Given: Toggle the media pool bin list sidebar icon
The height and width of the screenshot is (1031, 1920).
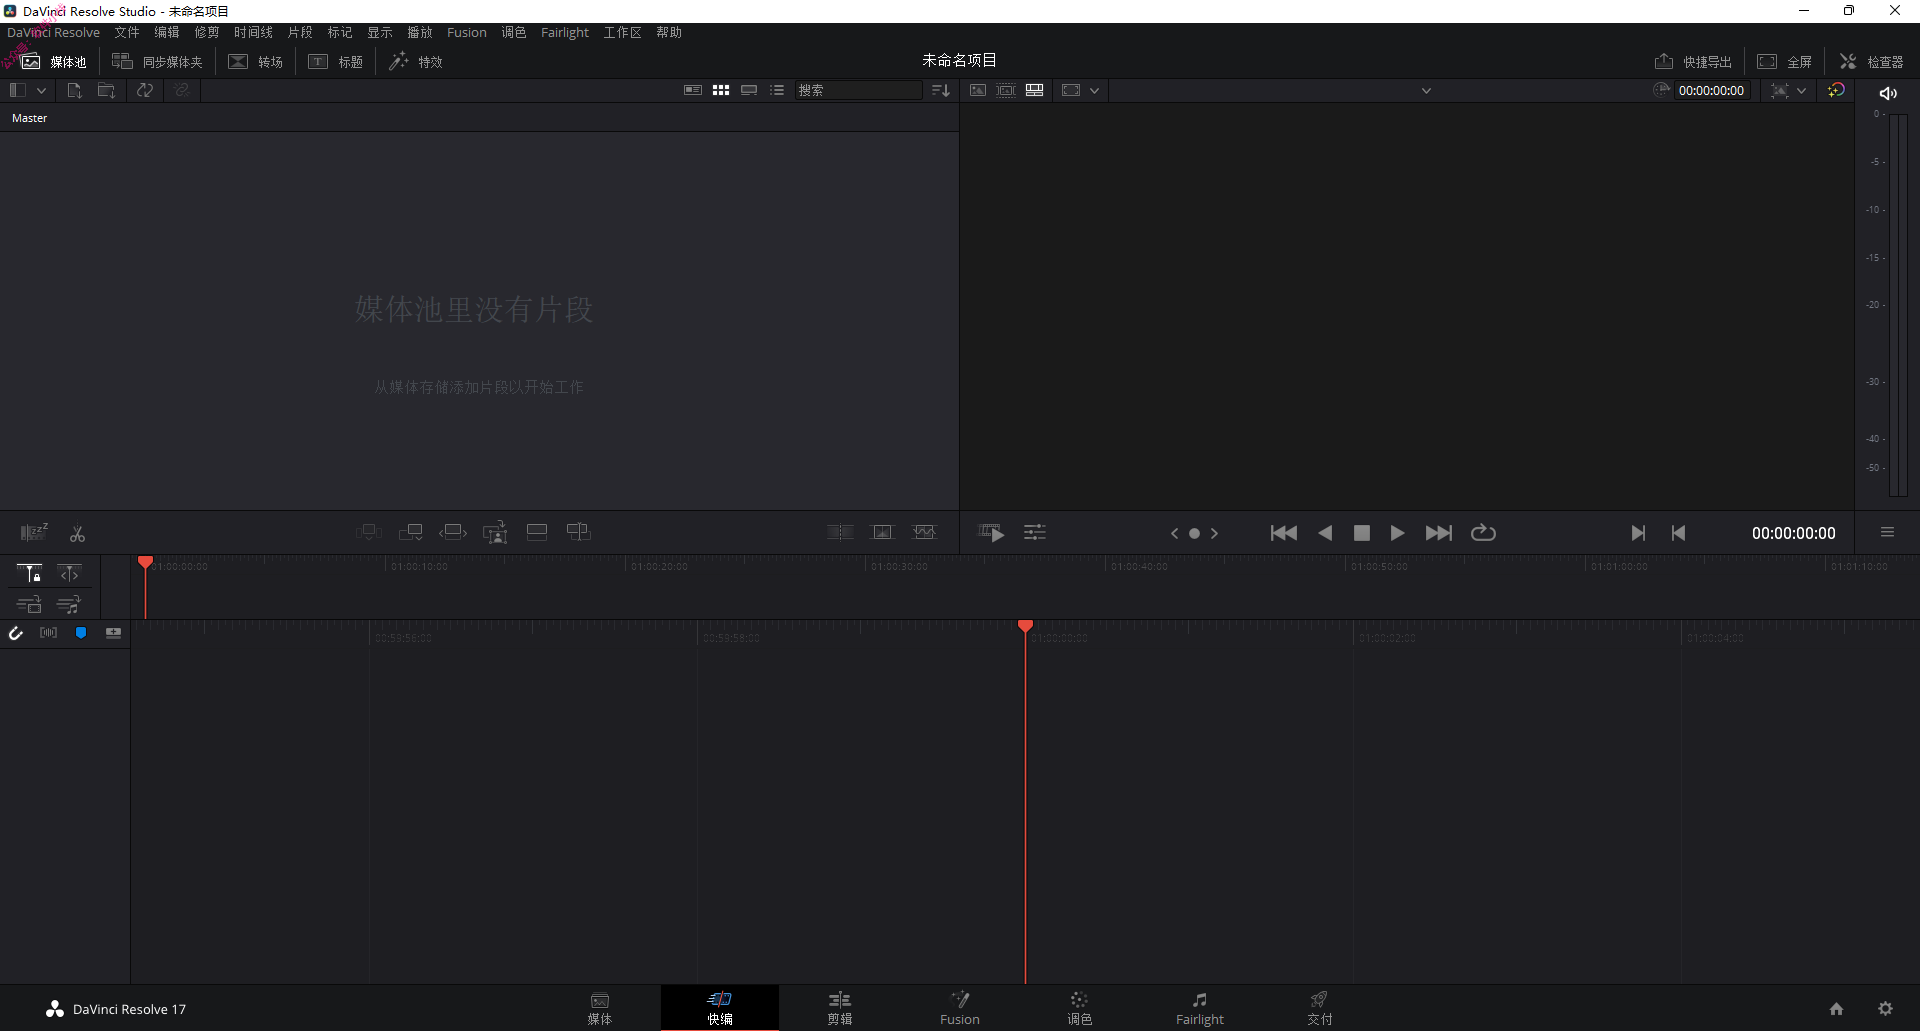Looking at the screenshot, I should point(17,90).
